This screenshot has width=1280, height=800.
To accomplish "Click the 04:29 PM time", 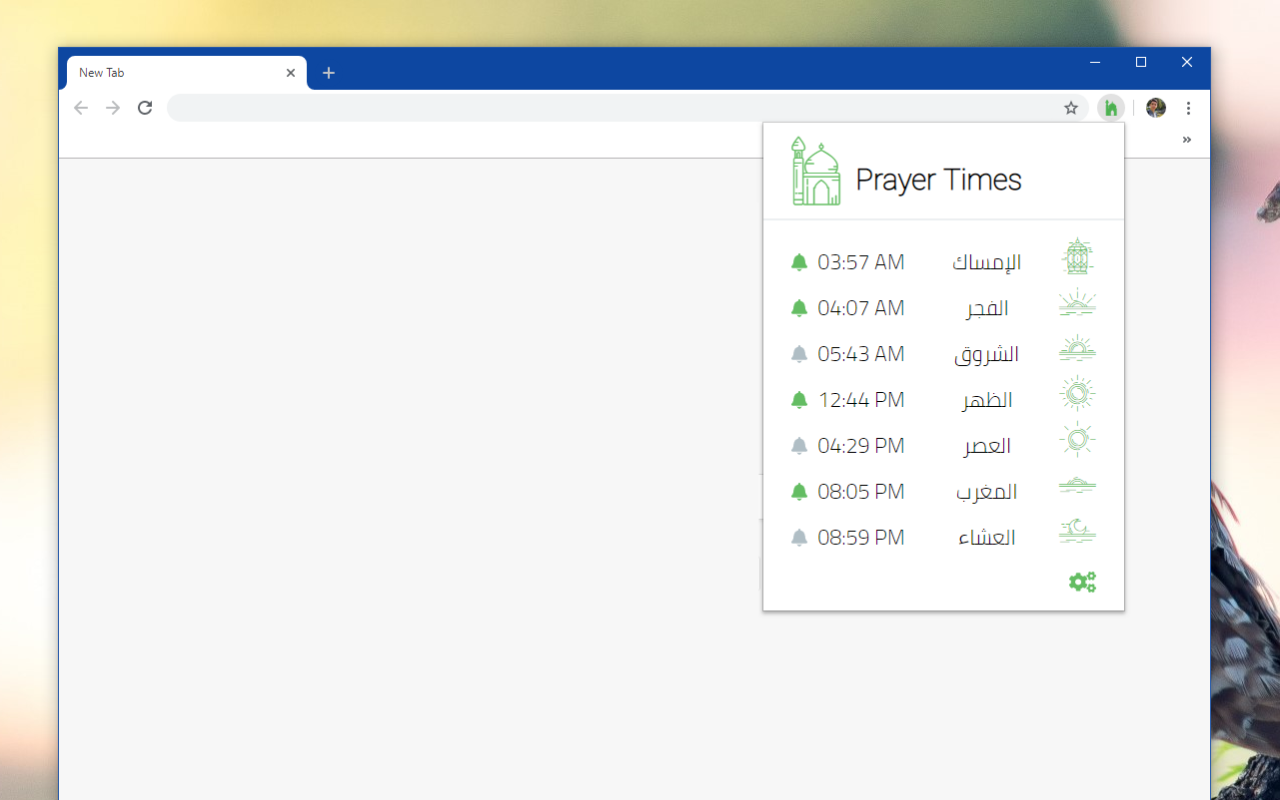I will pos(861,446).
